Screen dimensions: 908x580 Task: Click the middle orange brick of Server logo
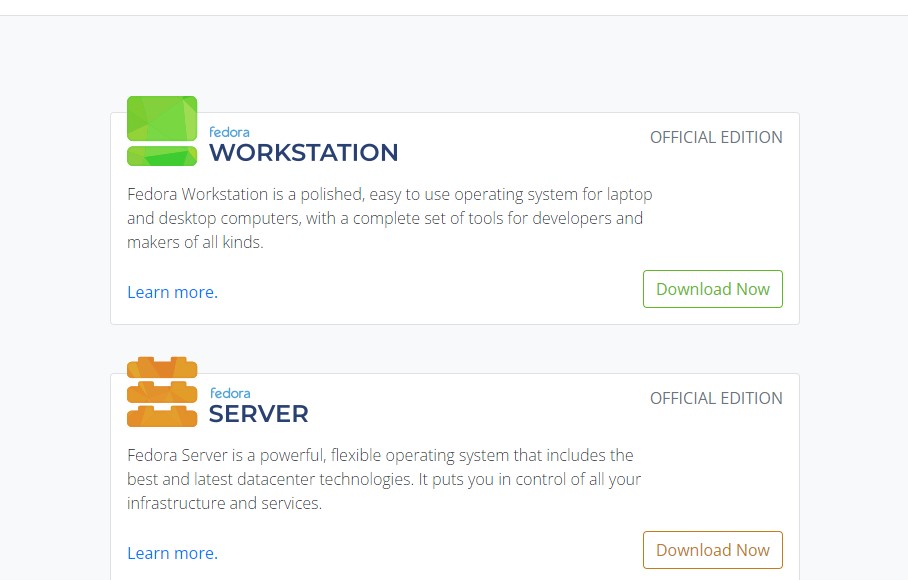162,392
